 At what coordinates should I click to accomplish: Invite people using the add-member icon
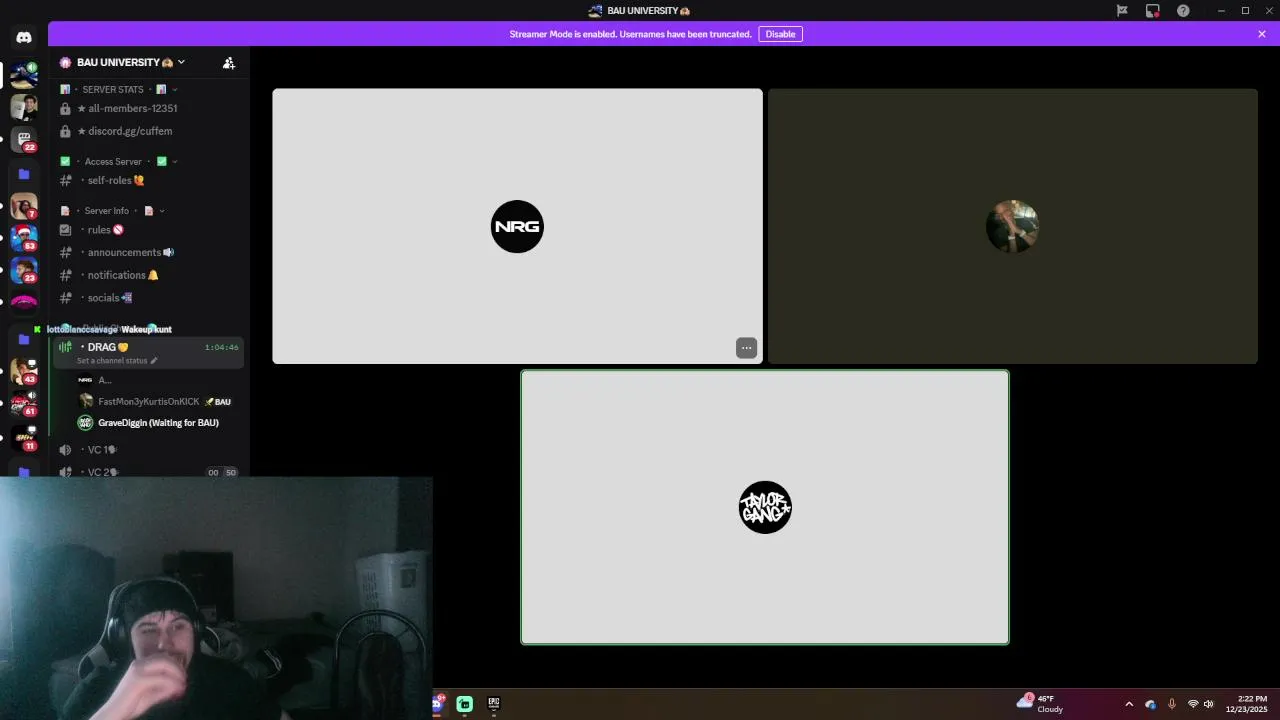point(229,63)
